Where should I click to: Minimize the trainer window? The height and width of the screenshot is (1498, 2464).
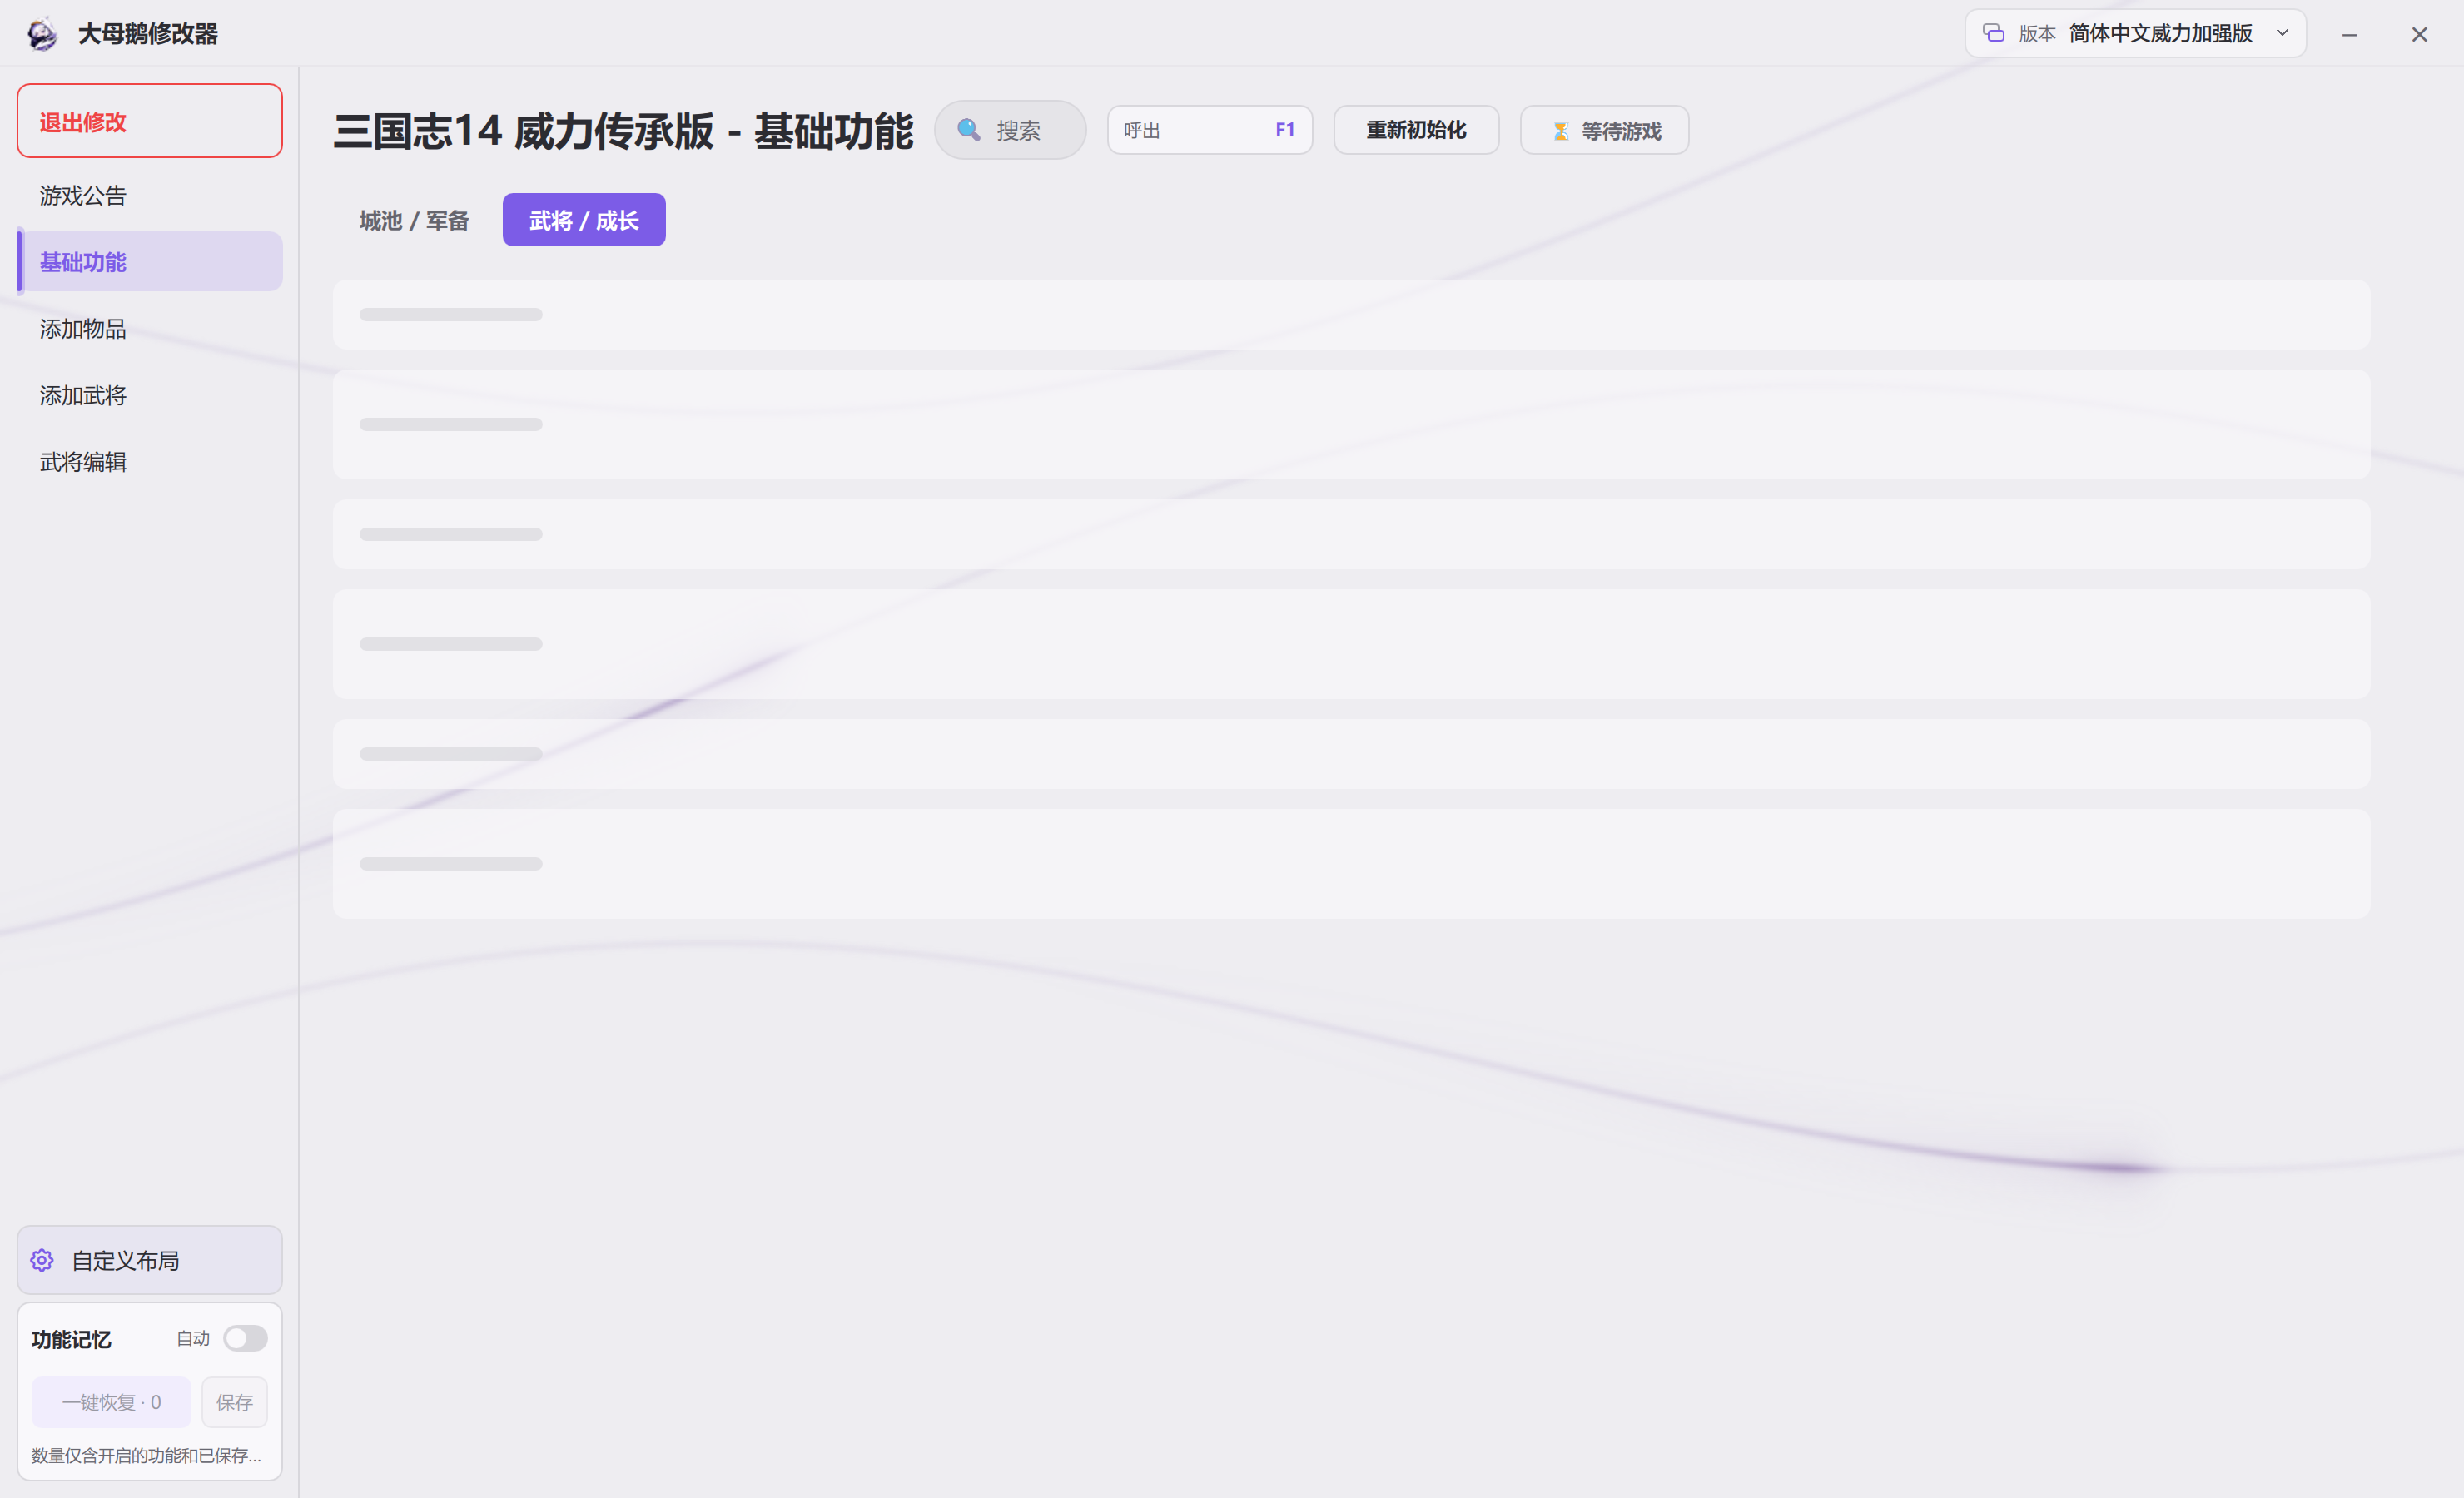point(2350,34)
